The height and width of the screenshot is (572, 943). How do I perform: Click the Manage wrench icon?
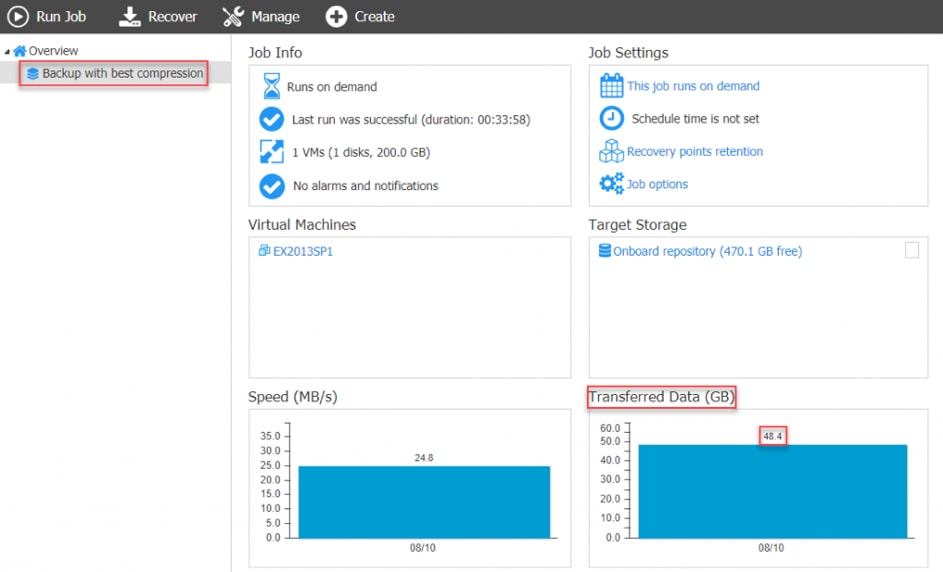[233, 16]
